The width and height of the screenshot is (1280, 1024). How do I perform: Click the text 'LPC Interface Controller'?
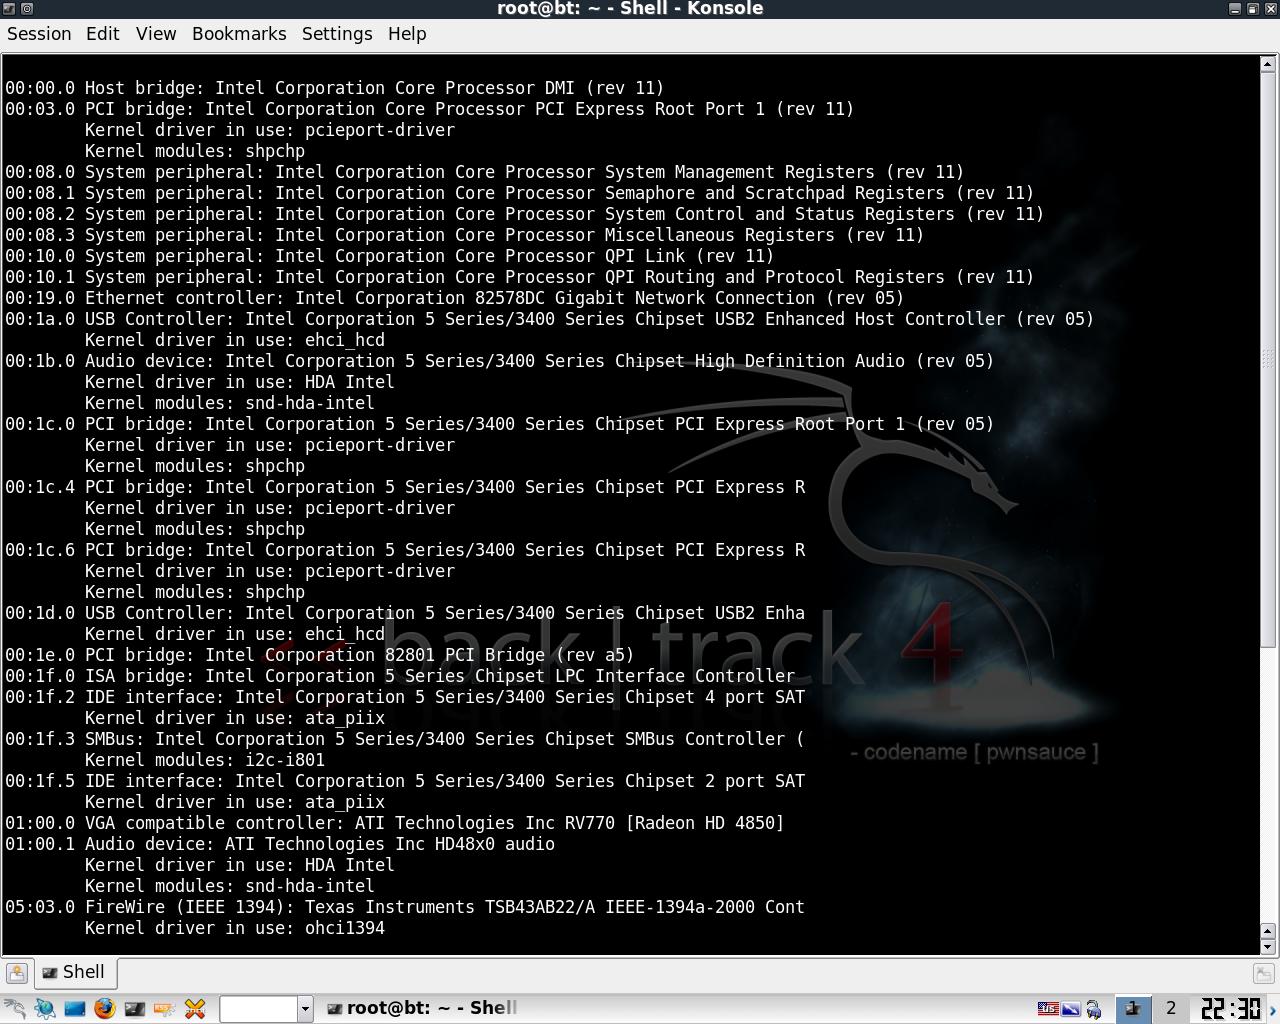click(x=675, y=676)
